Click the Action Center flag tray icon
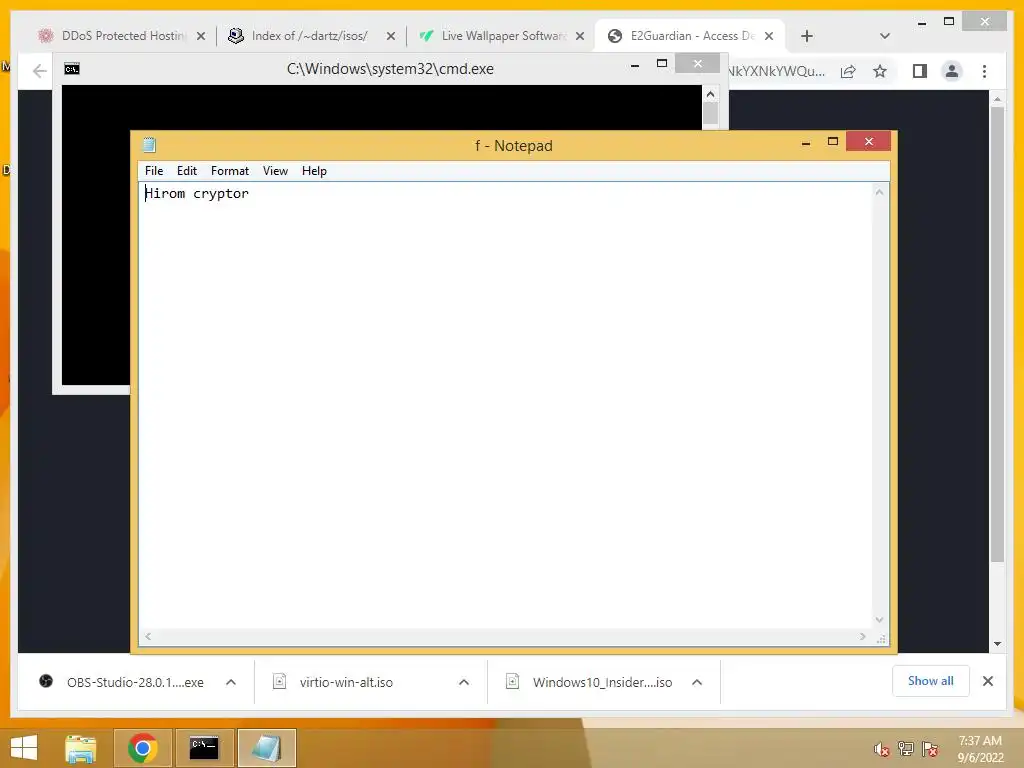1024x768 pixels. point(931,749)
